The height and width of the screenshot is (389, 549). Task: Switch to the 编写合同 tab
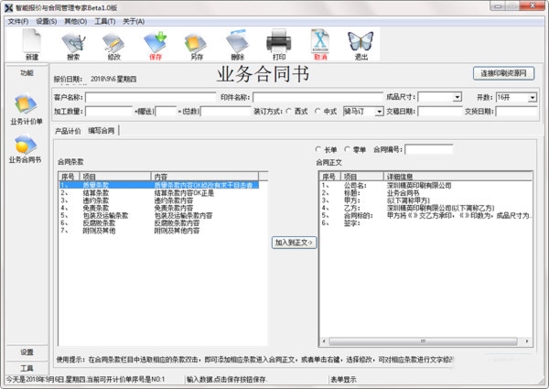tap(101, 131)
